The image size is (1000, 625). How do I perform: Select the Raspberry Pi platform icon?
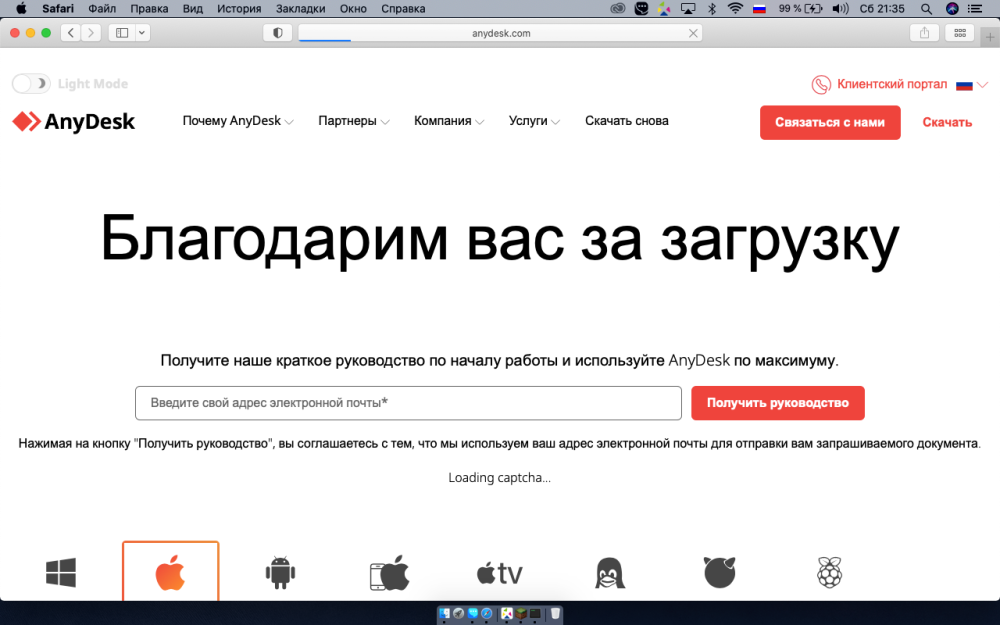(x=830, y=572)
